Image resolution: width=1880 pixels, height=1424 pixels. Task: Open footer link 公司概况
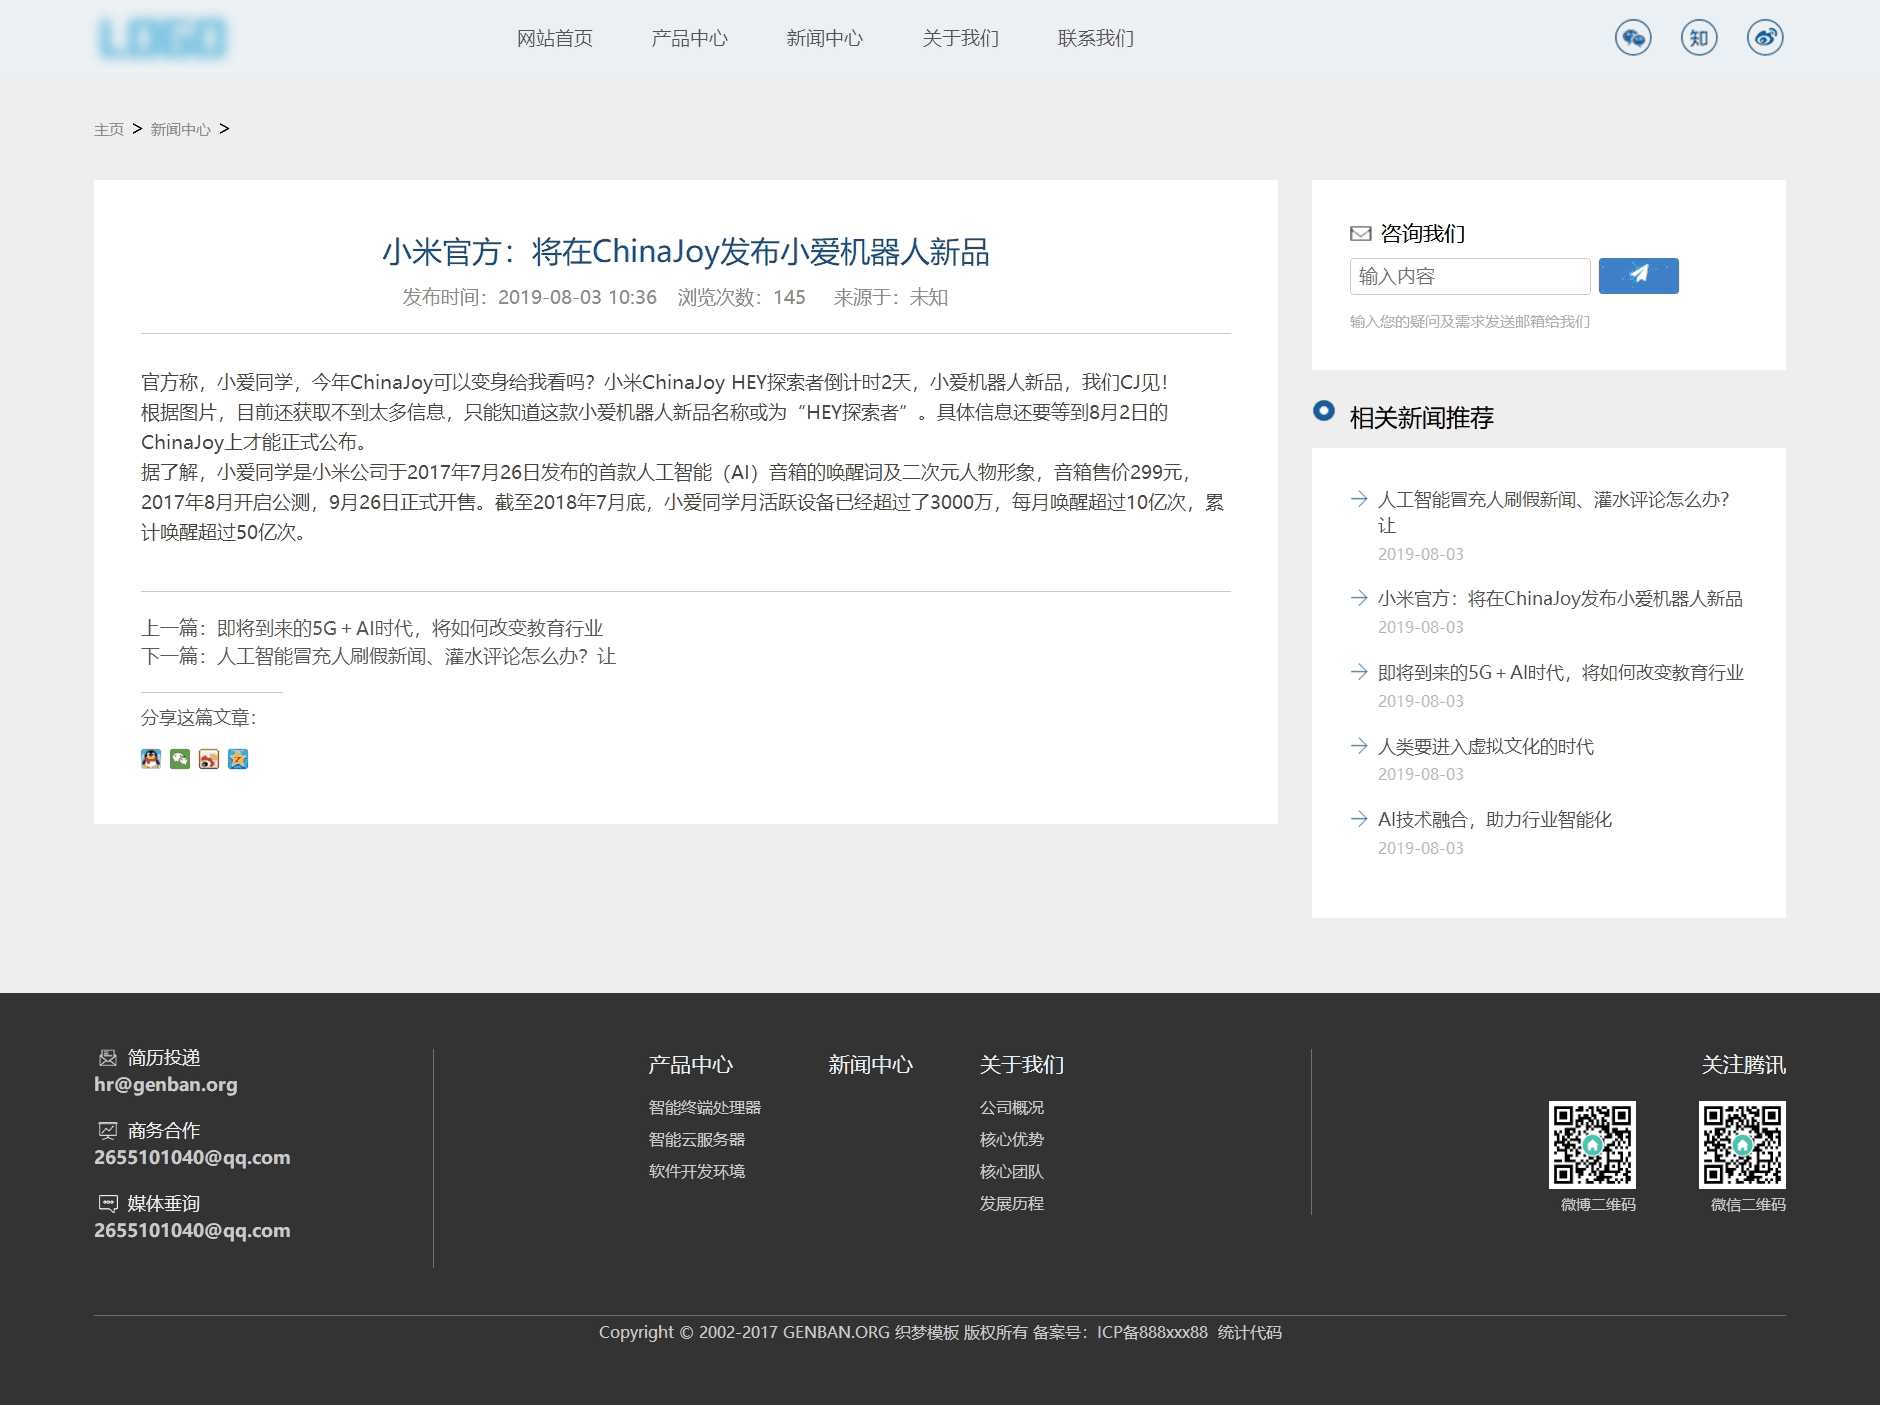pos(1011,1108)
